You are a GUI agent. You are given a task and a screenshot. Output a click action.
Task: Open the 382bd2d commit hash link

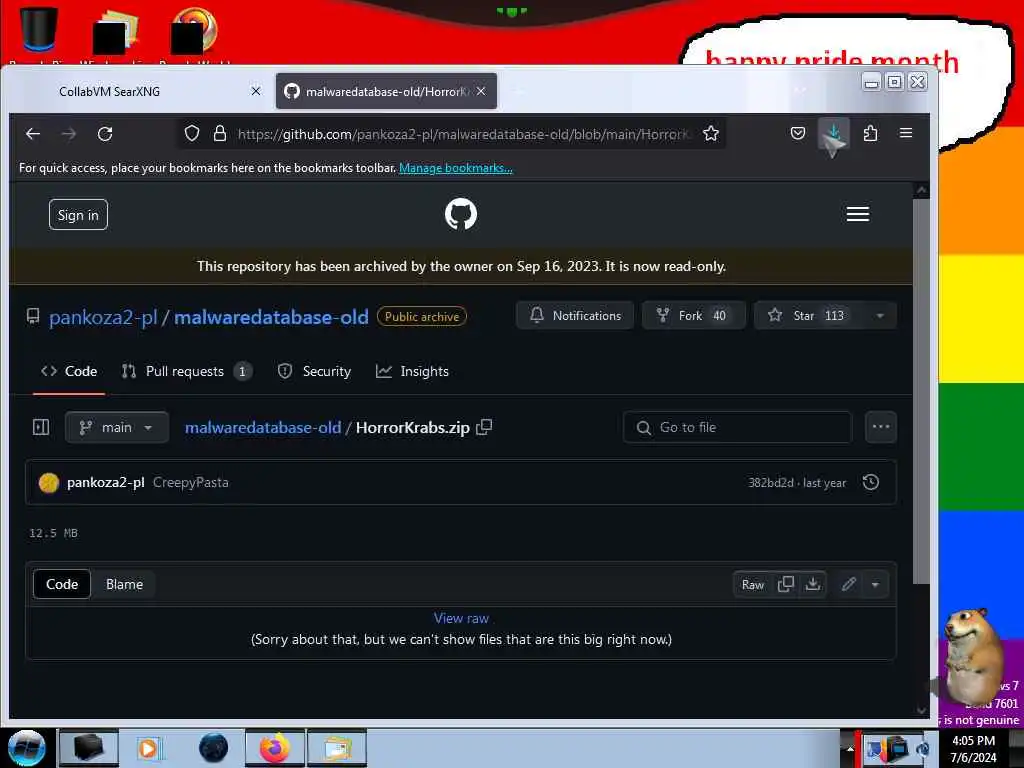[x=771, y=483]
